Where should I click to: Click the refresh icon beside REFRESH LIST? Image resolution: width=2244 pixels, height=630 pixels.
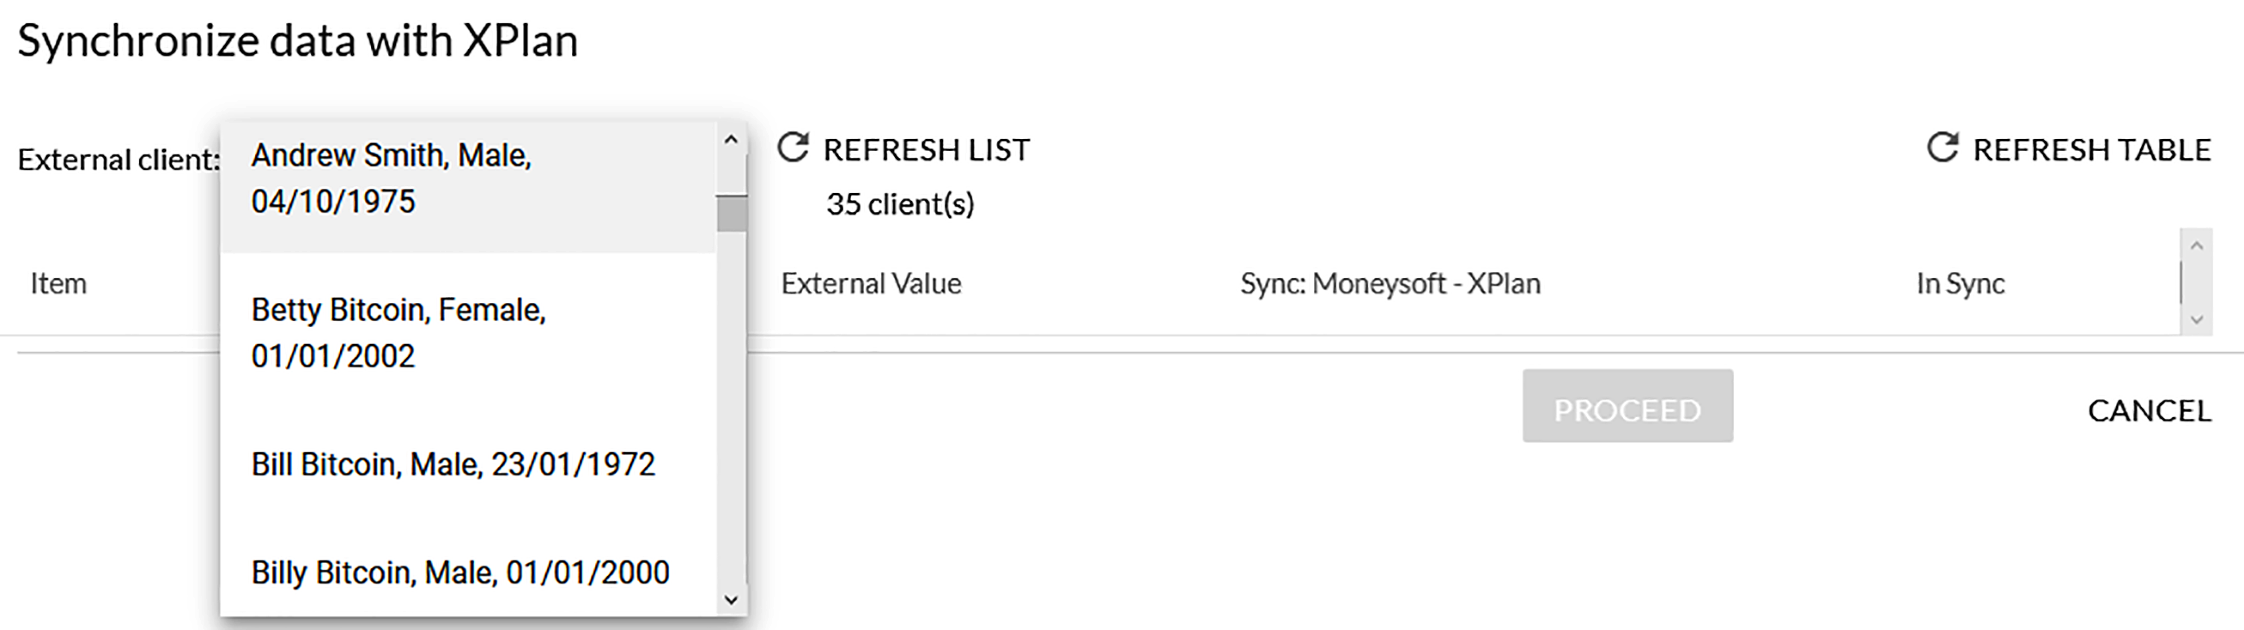pyautogui.click(x=793, y=148)
